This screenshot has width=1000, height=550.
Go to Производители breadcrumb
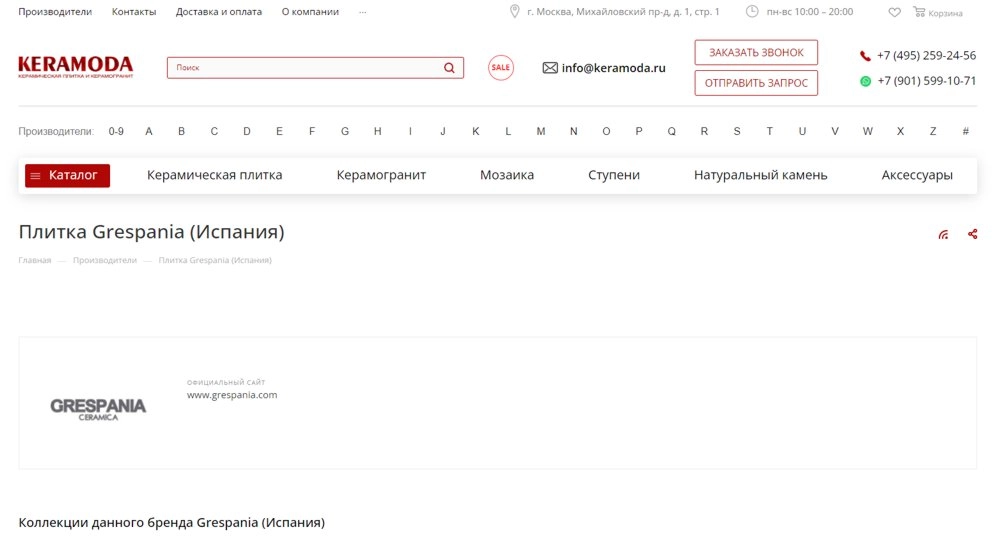[105, 260]
